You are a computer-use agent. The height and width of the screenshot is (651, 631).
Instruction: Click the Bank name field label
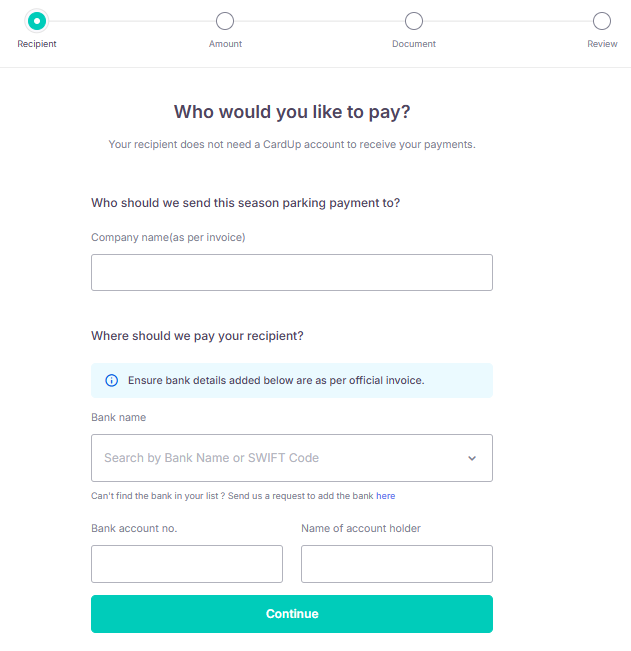click(x=118, y=417)
